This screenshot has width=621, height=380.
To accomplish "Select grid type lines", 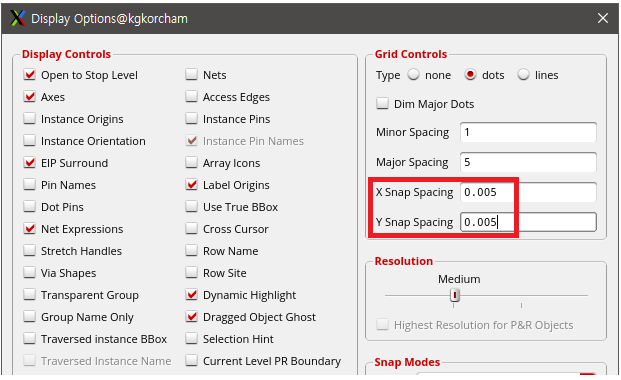I will [523, 74].
